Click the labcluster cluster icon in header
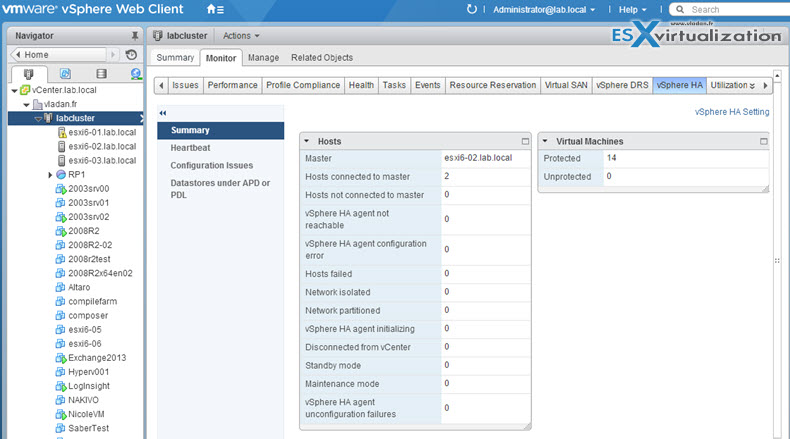Screen dimensions: 790x439 coord(158,36)
